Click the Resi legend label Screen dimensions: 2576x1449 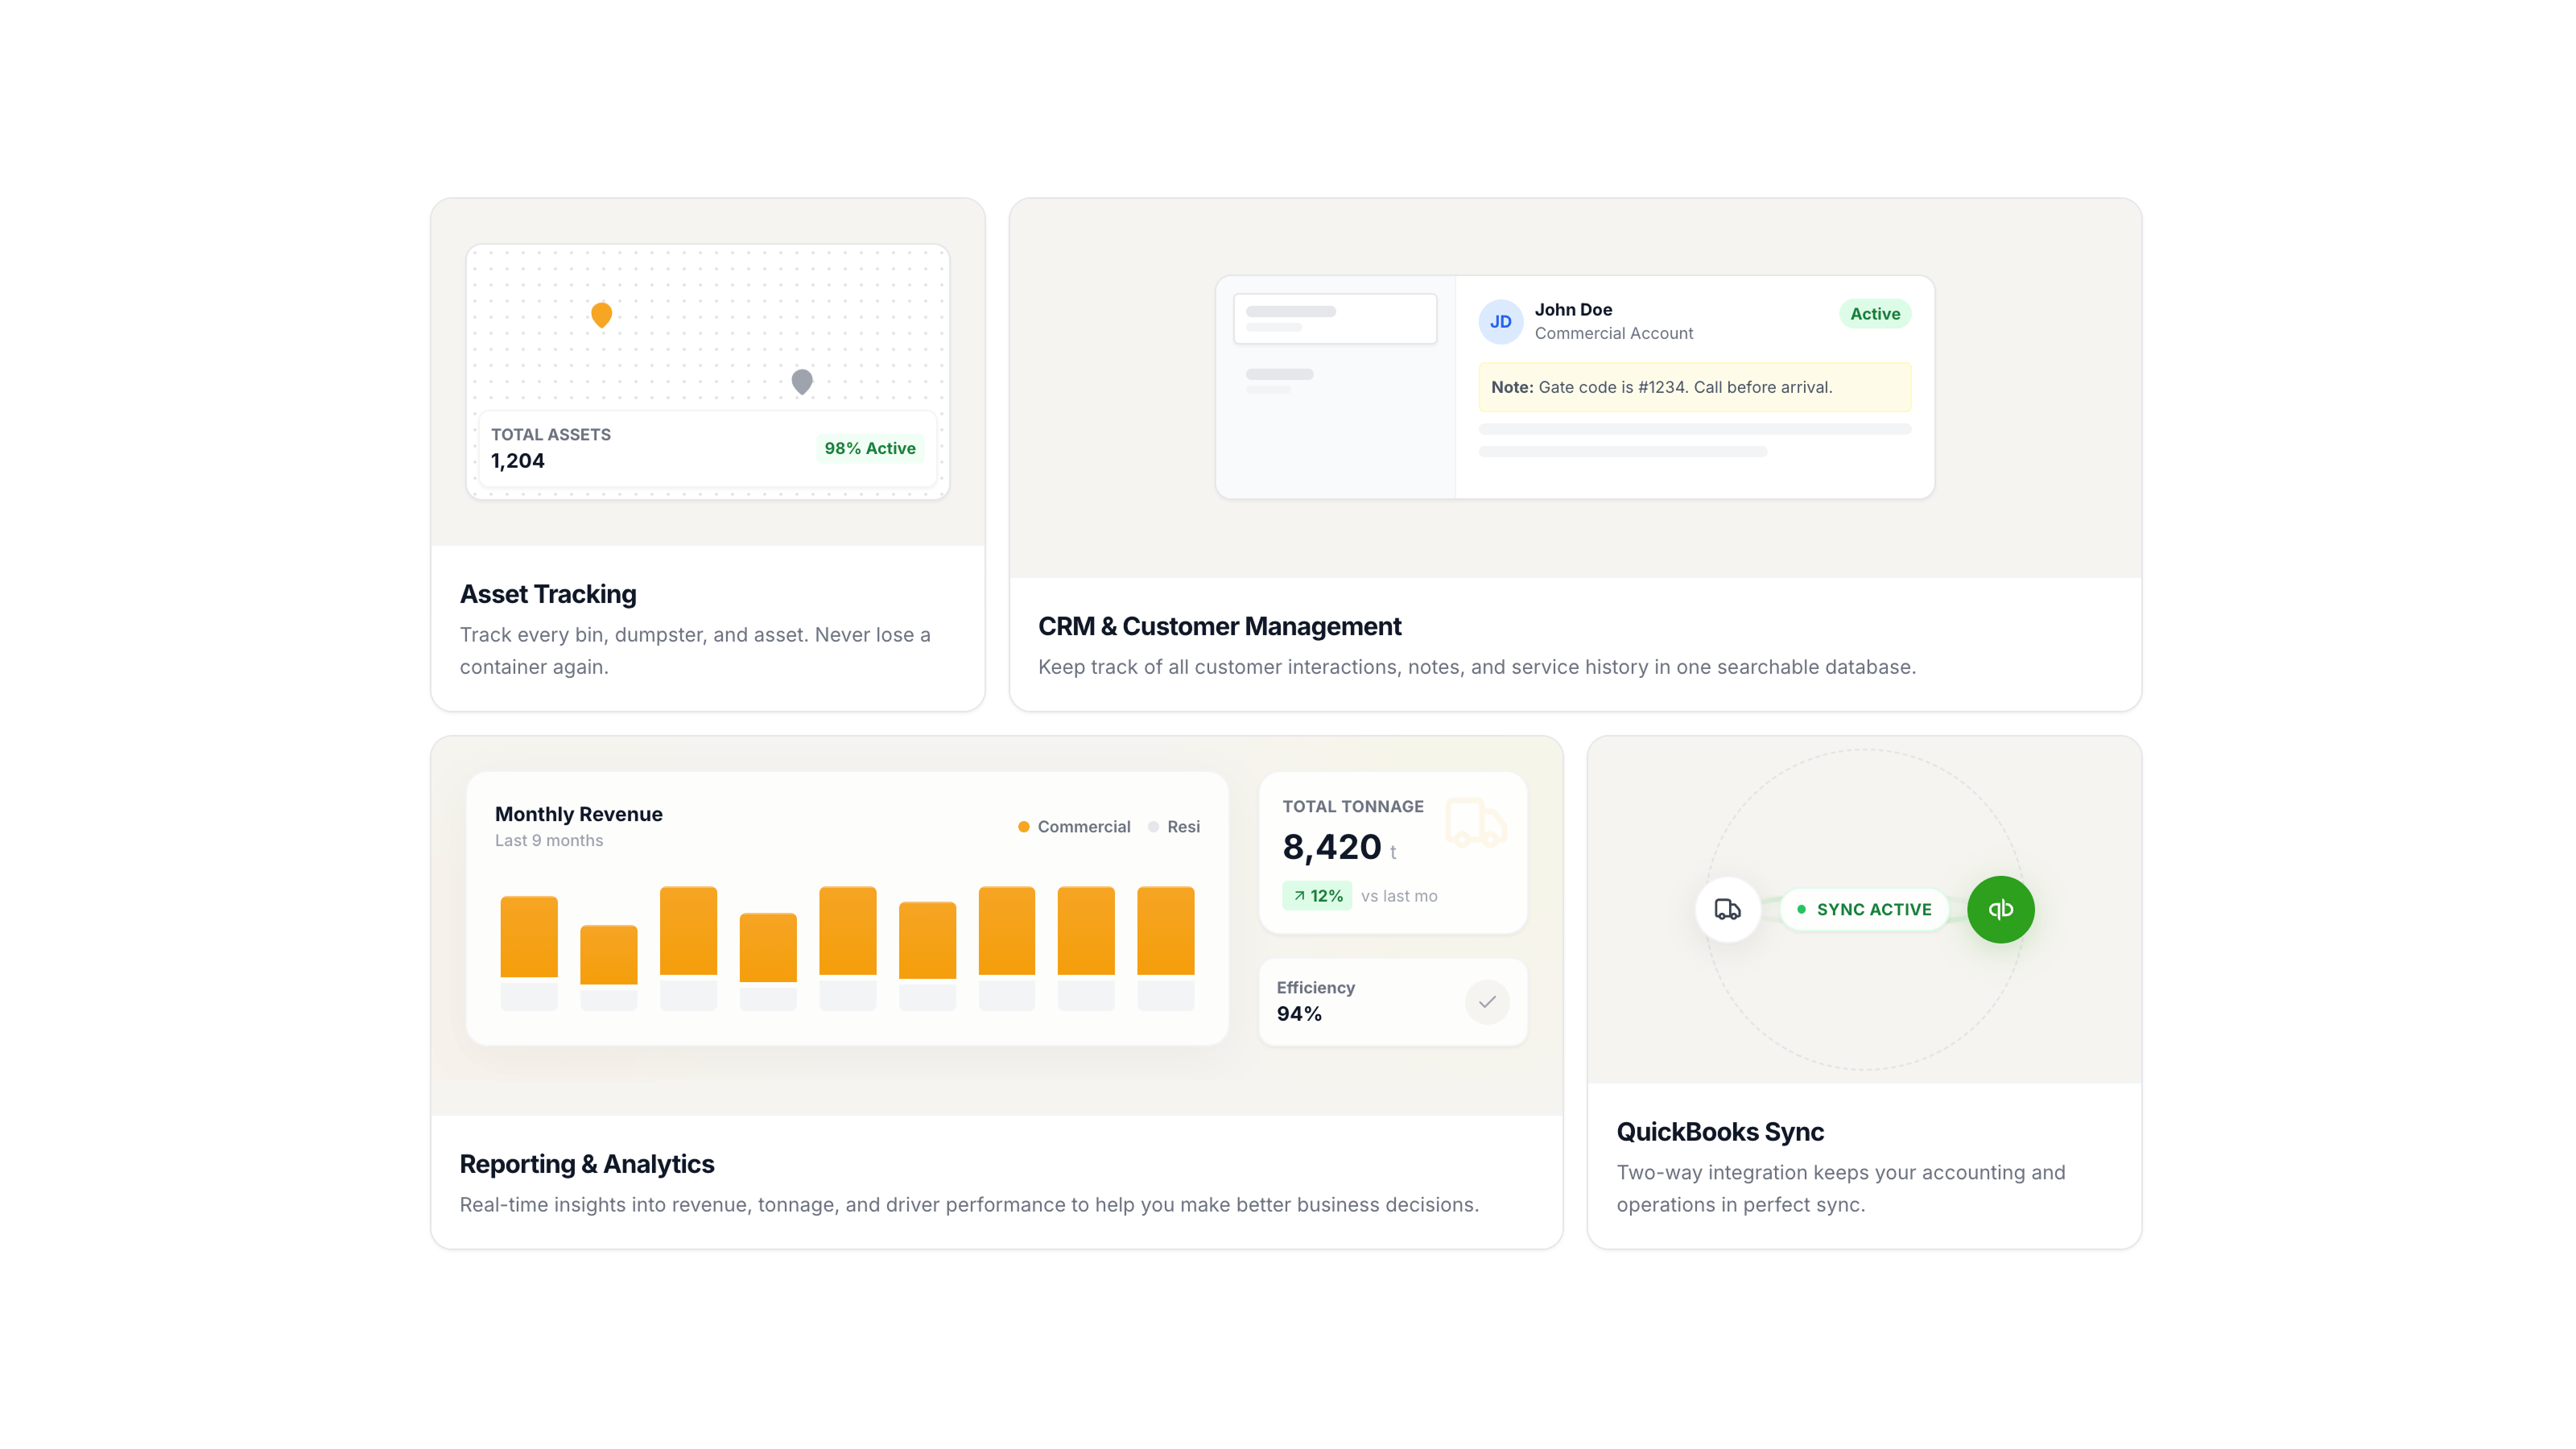[1183, 827]
